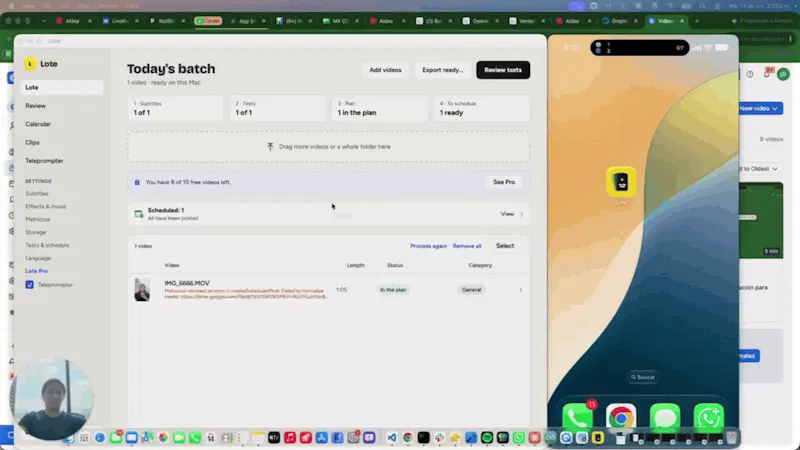The height and width of the screenshot is (450, 800).
Task: Open FaceTime in the macOS Dock
Action: (x=179, y=438)
